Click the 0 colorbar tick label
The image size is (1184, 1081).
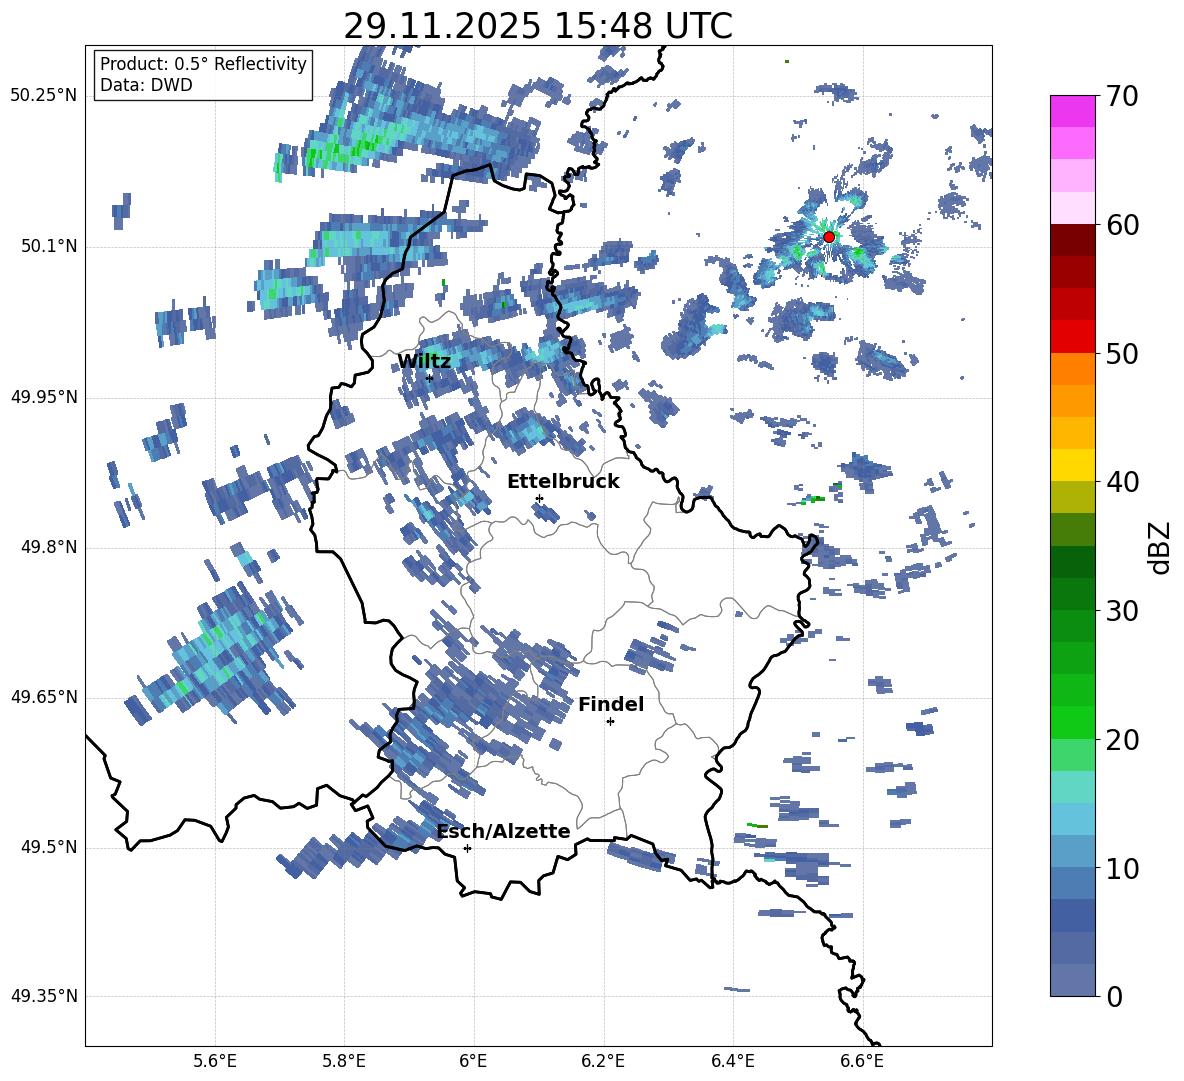(x=1114, y=997)
